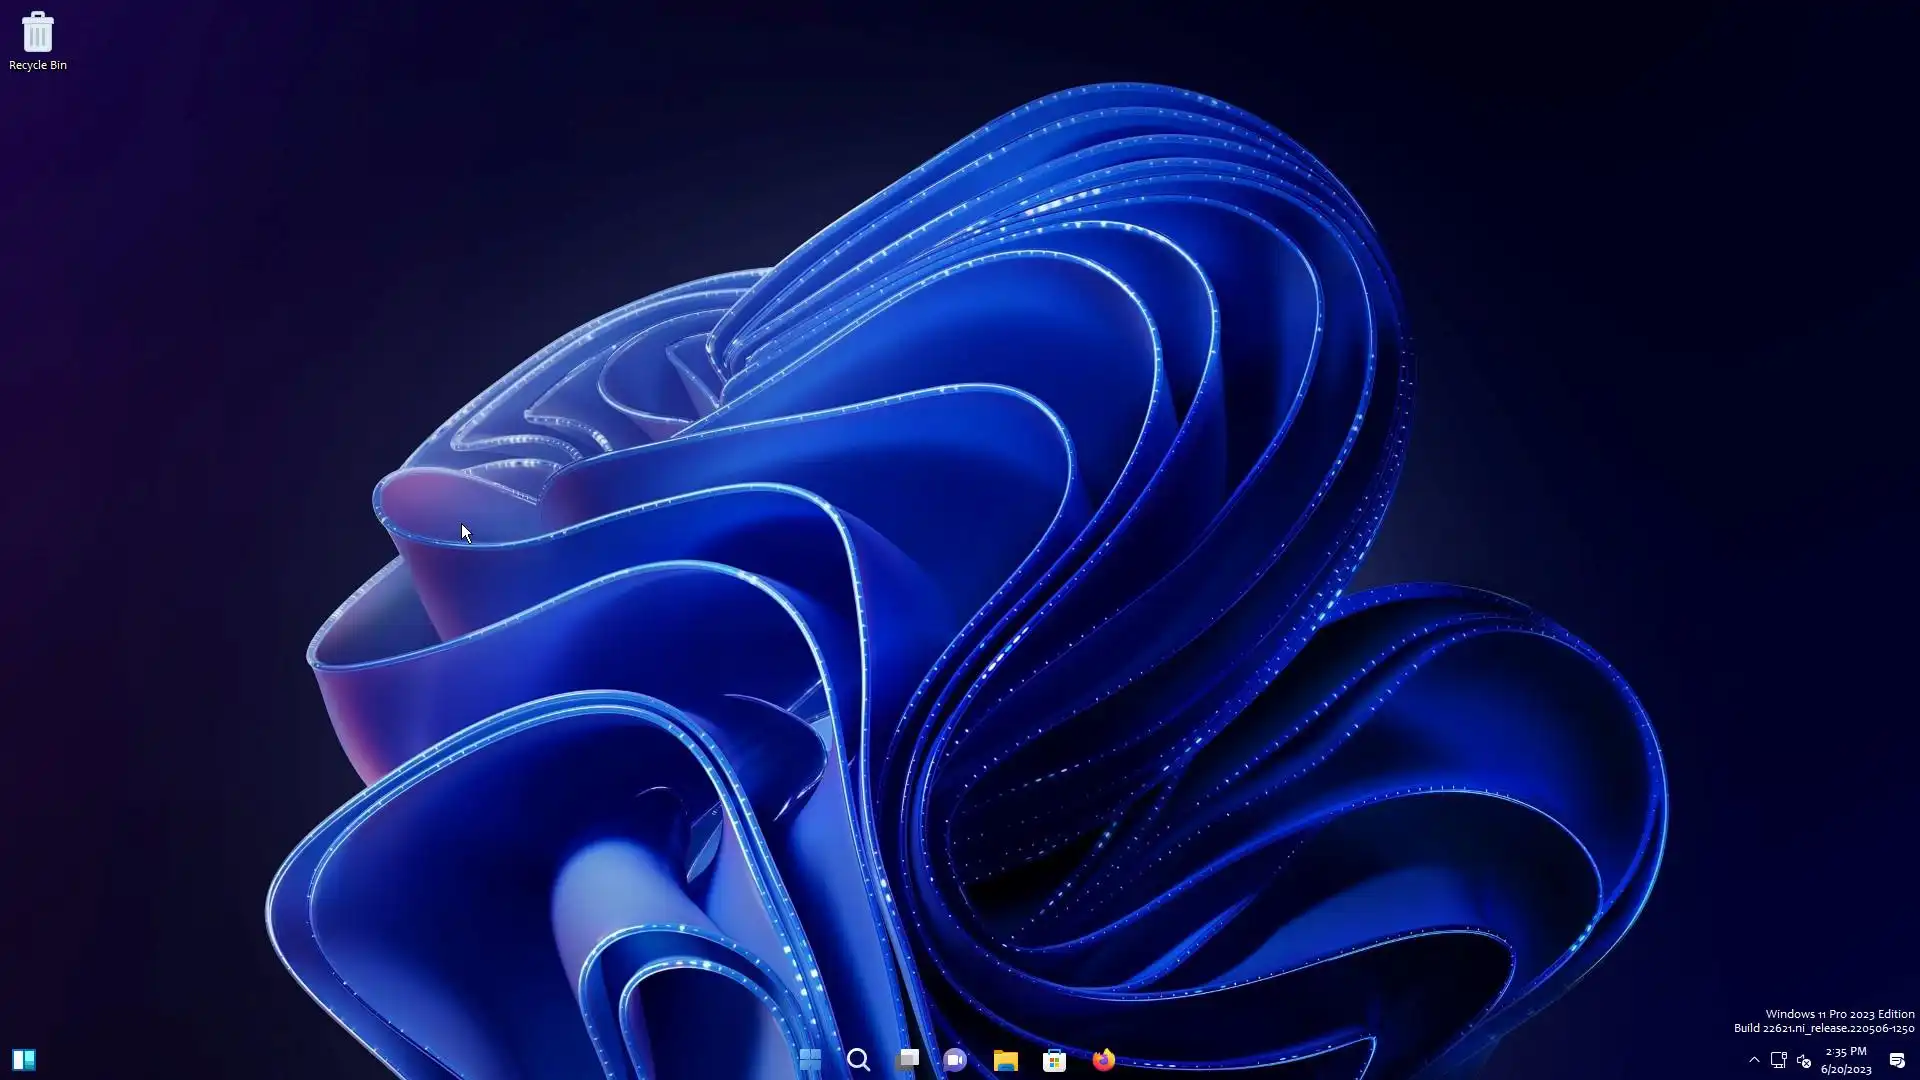
Task: Open the Recycle Bin desktop icon
Action: (x=37, y=32)
